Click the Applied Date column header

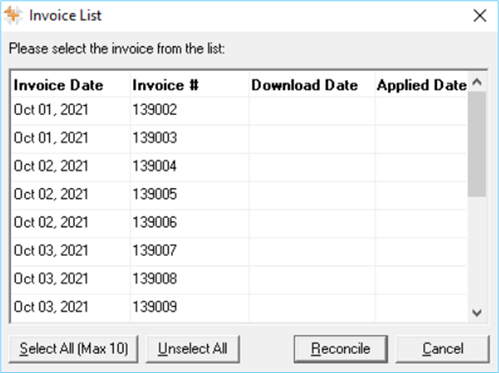coord(421,85)
